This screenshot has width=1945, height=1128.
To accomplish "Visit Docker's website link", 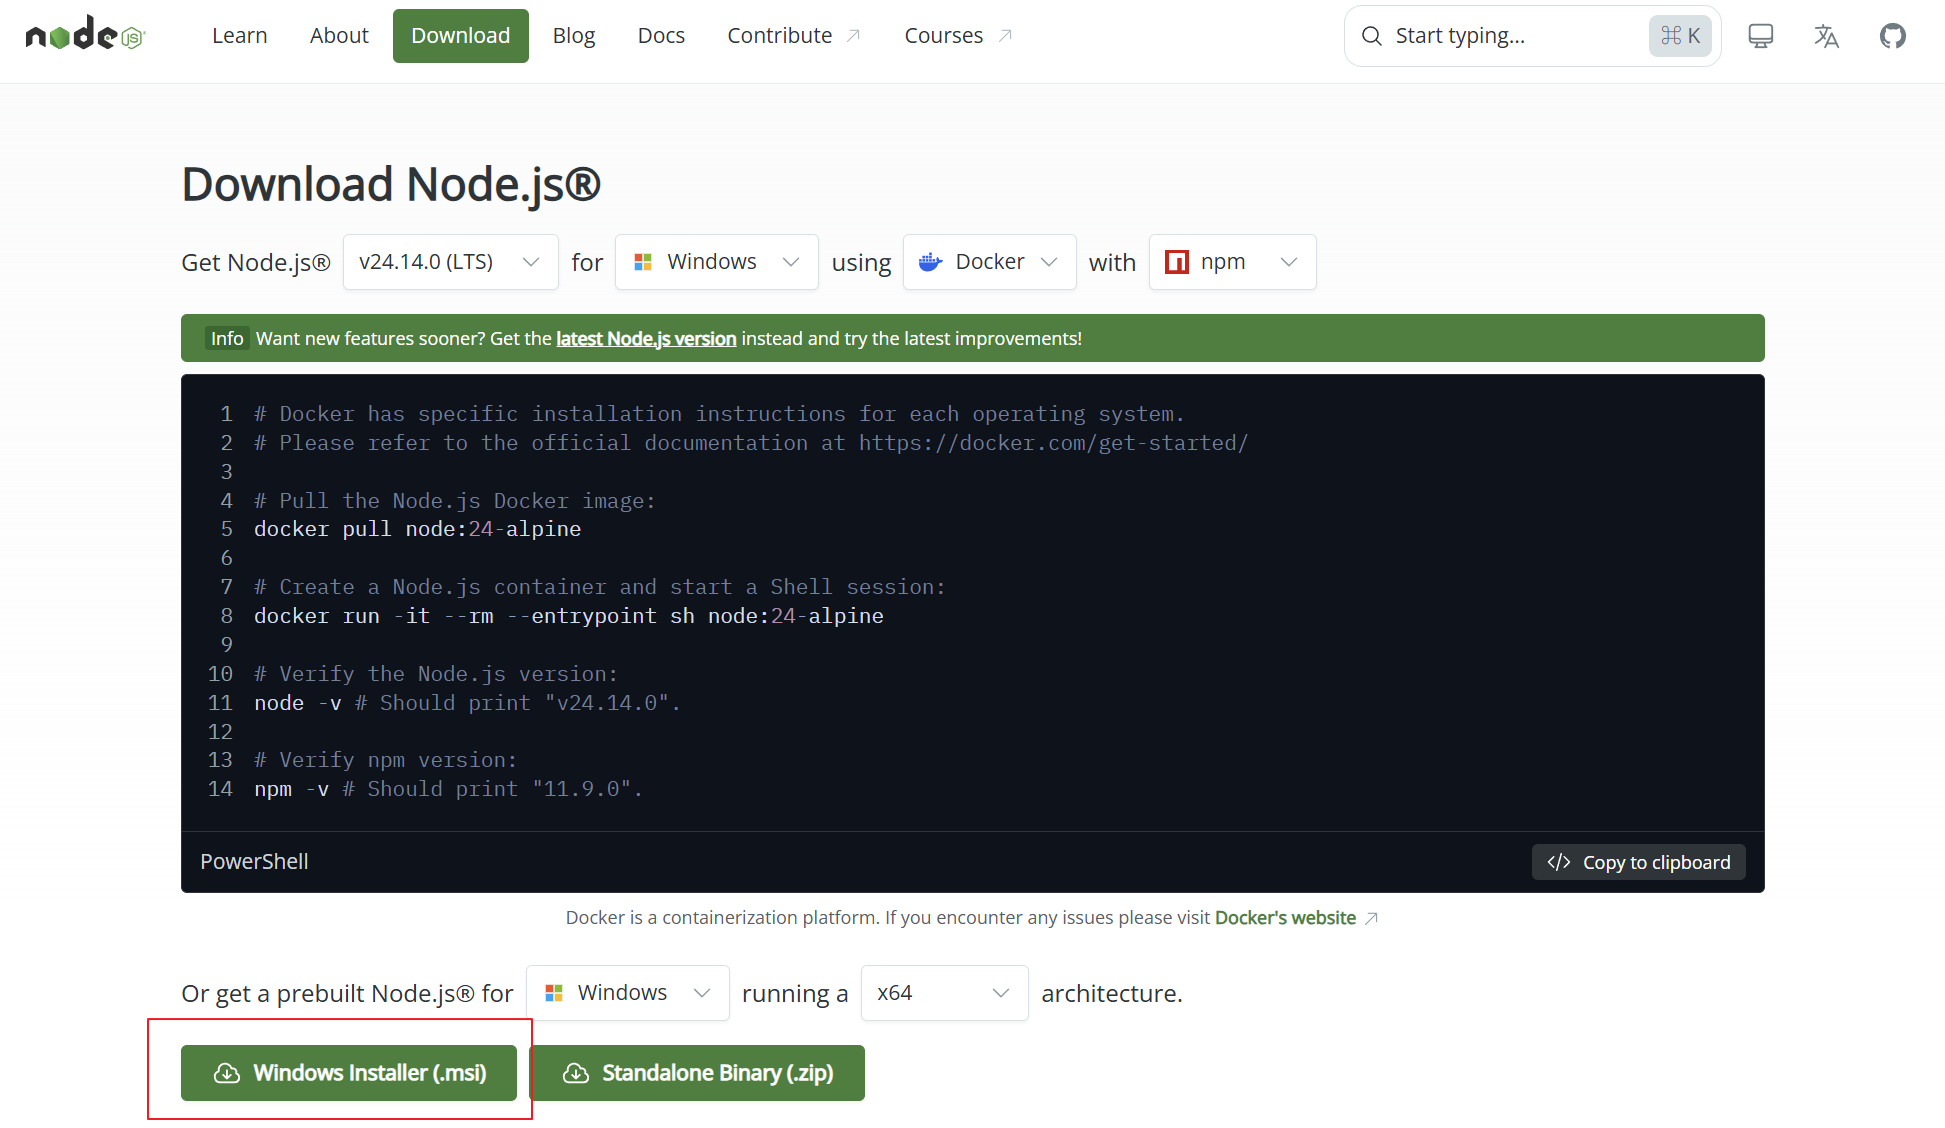I will 1285,917.
